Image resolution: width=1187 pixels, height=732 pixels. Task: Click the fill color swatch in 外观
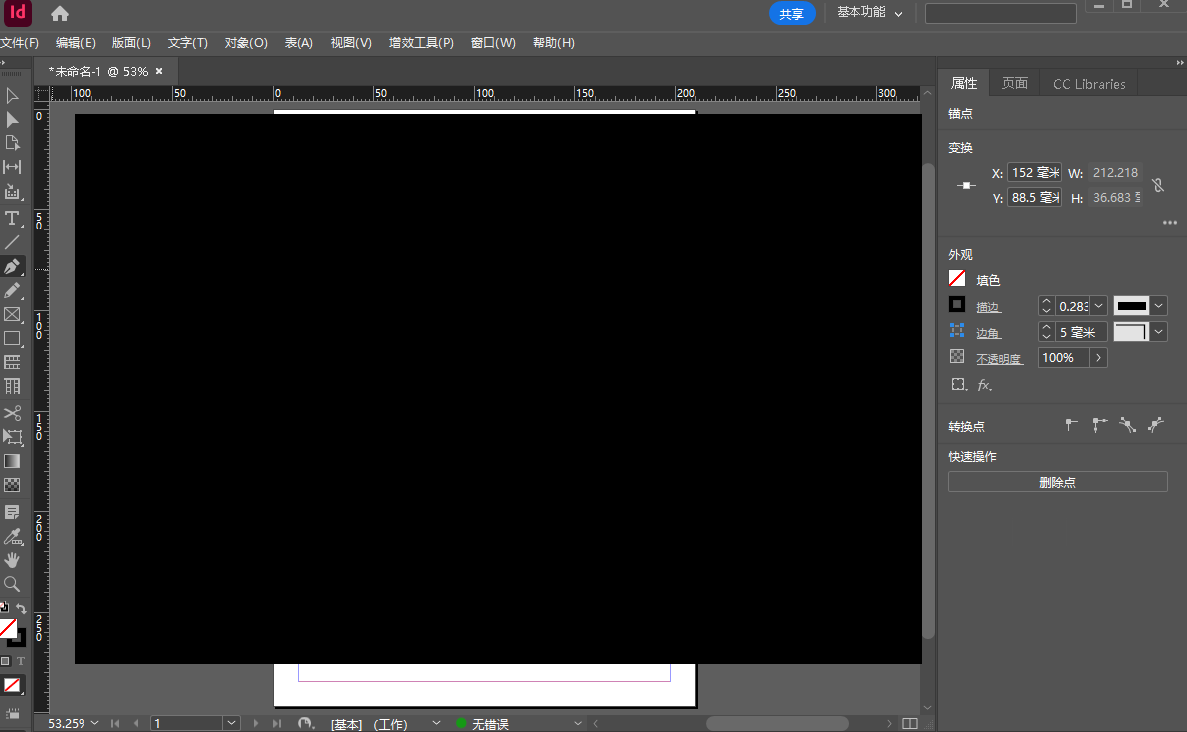click(957, 279)
